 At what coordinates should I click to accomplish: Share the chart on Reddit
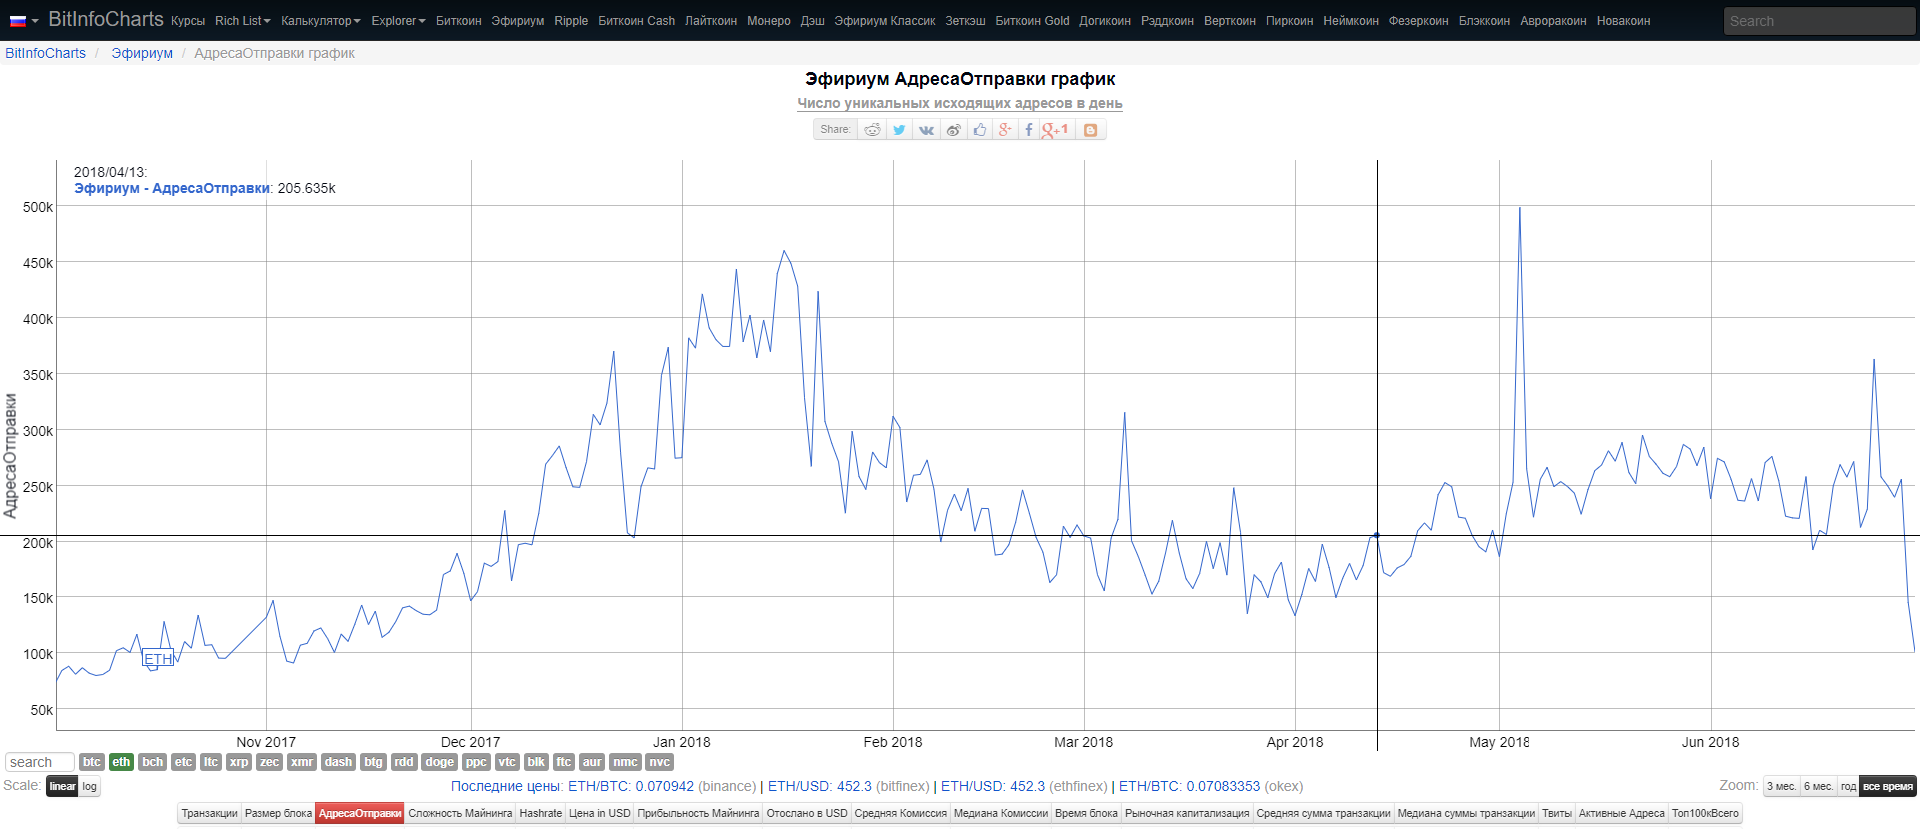pos(873,130)
